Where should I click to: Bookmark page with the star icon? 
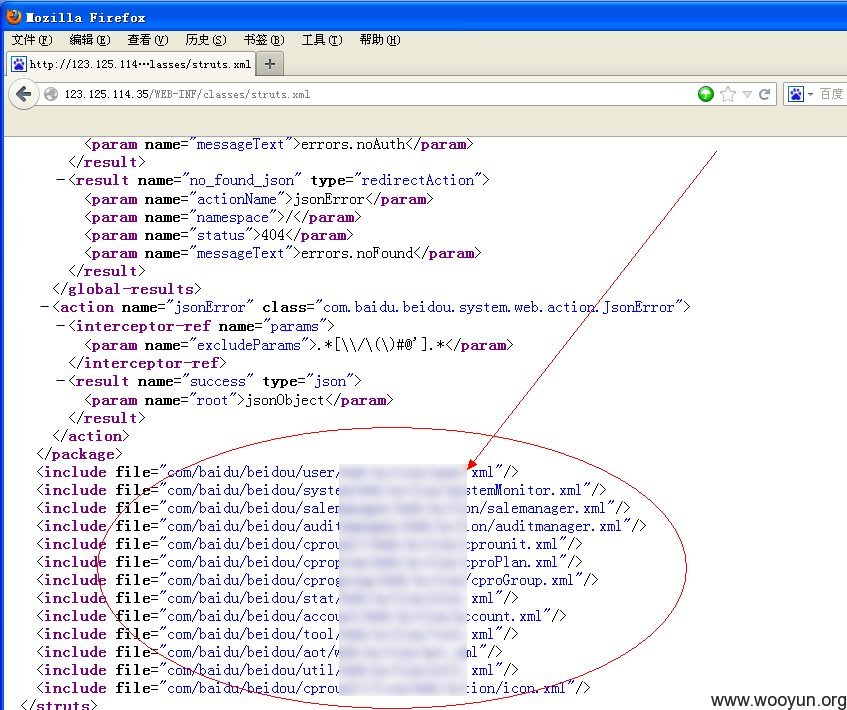point(728,95)
